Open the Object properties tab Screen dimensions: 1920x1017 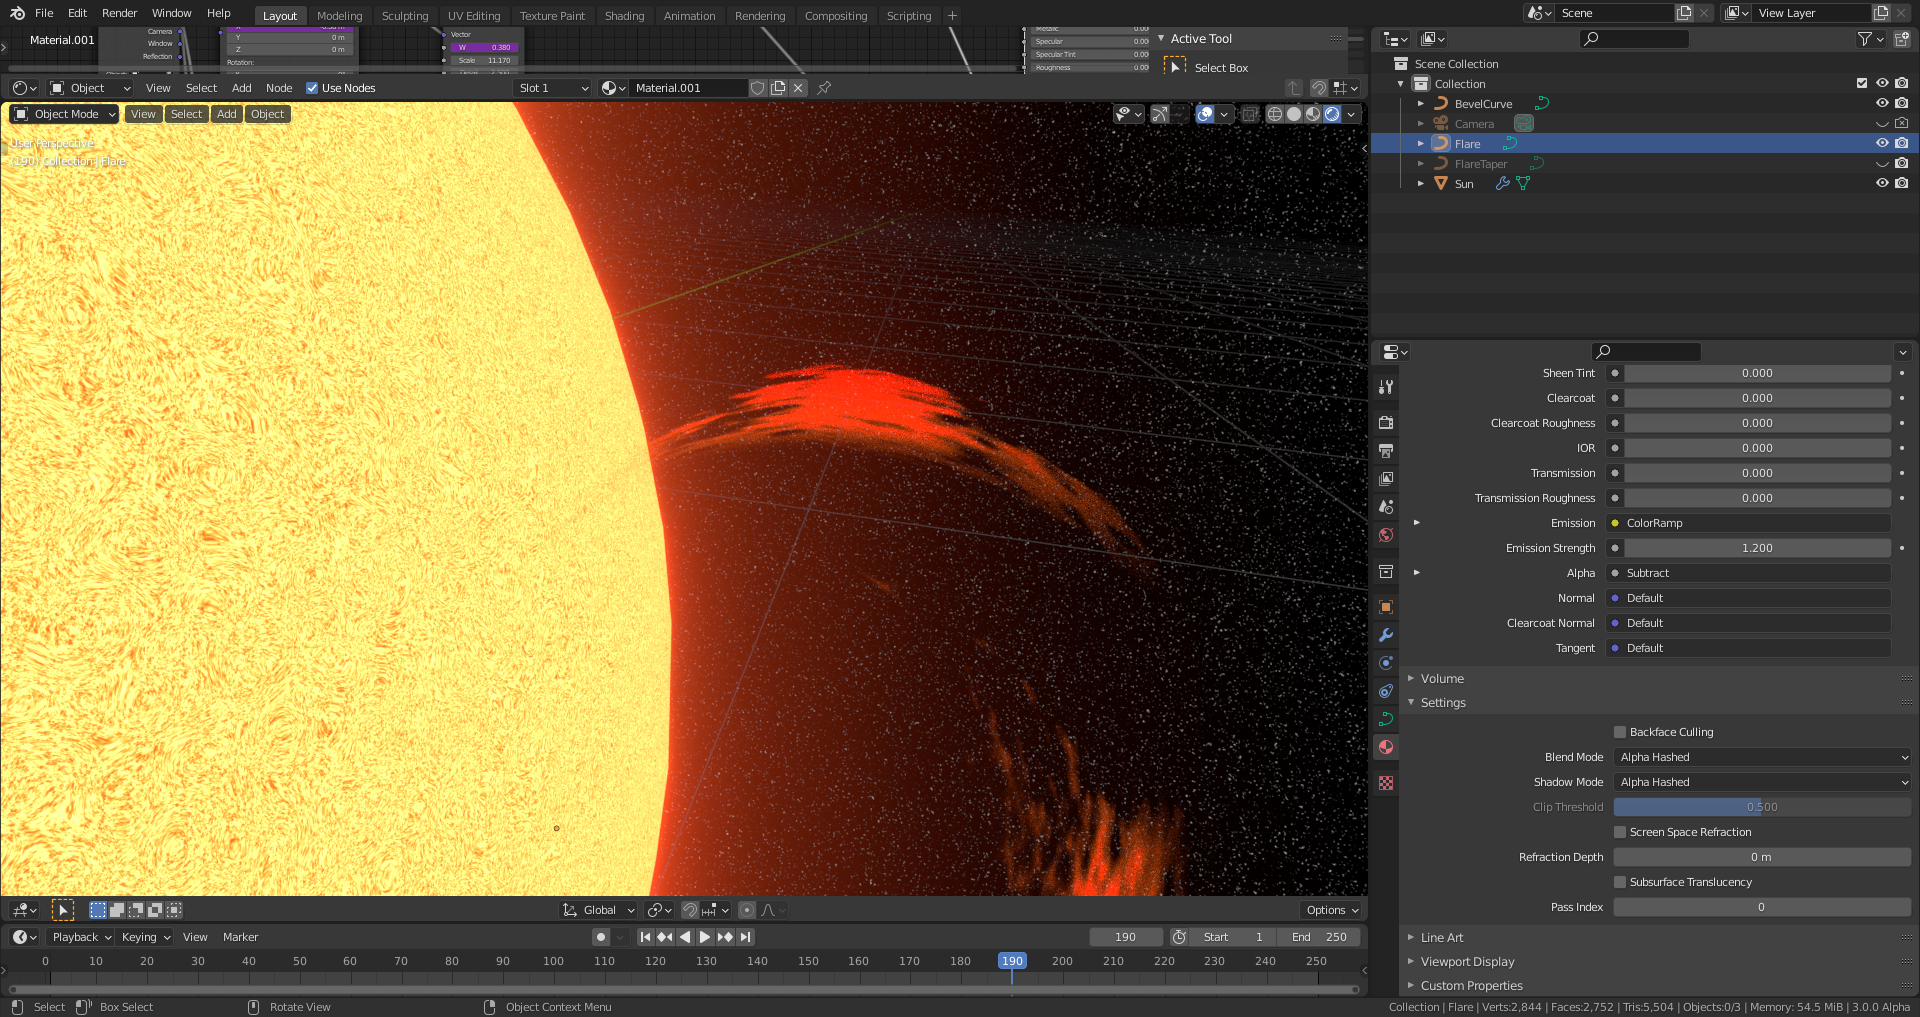(x=1386, y=607)
